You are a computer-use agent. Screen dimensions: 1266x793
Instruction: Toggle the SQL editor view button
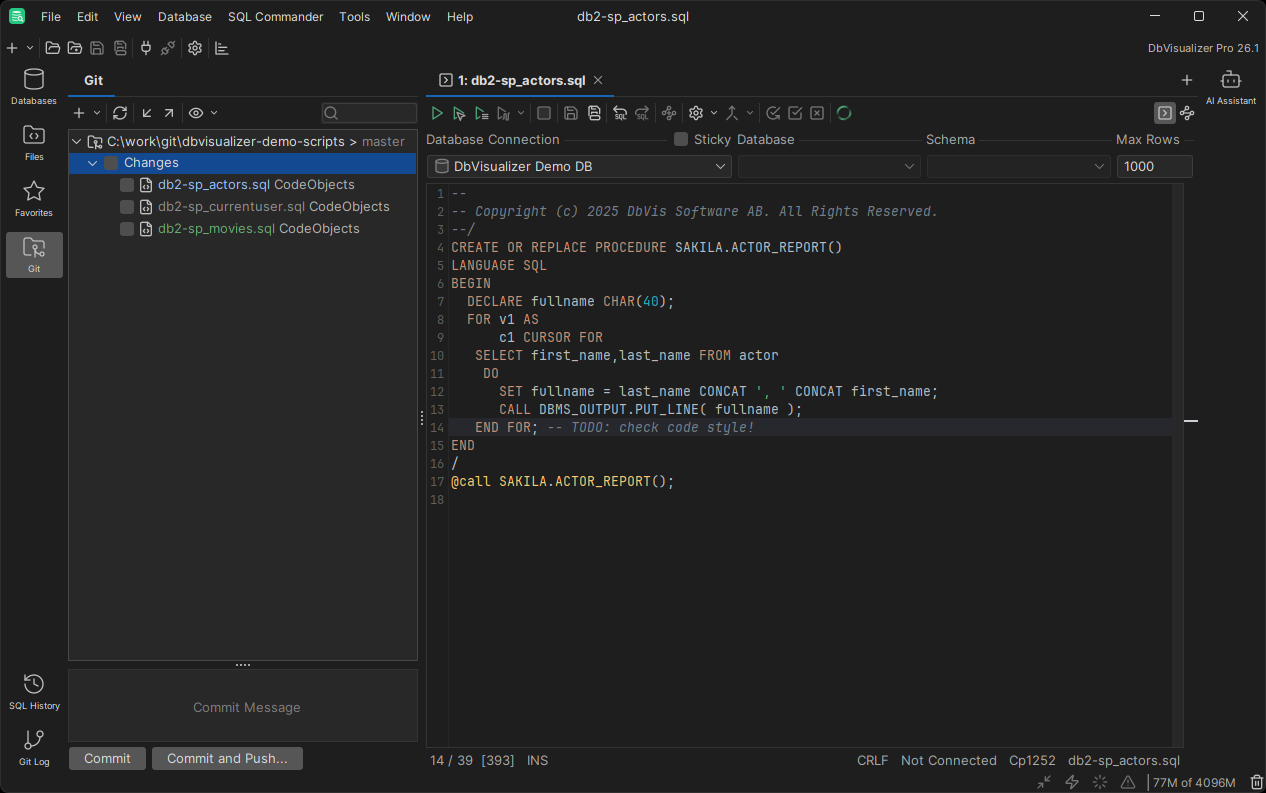[x=1165, y=113]
